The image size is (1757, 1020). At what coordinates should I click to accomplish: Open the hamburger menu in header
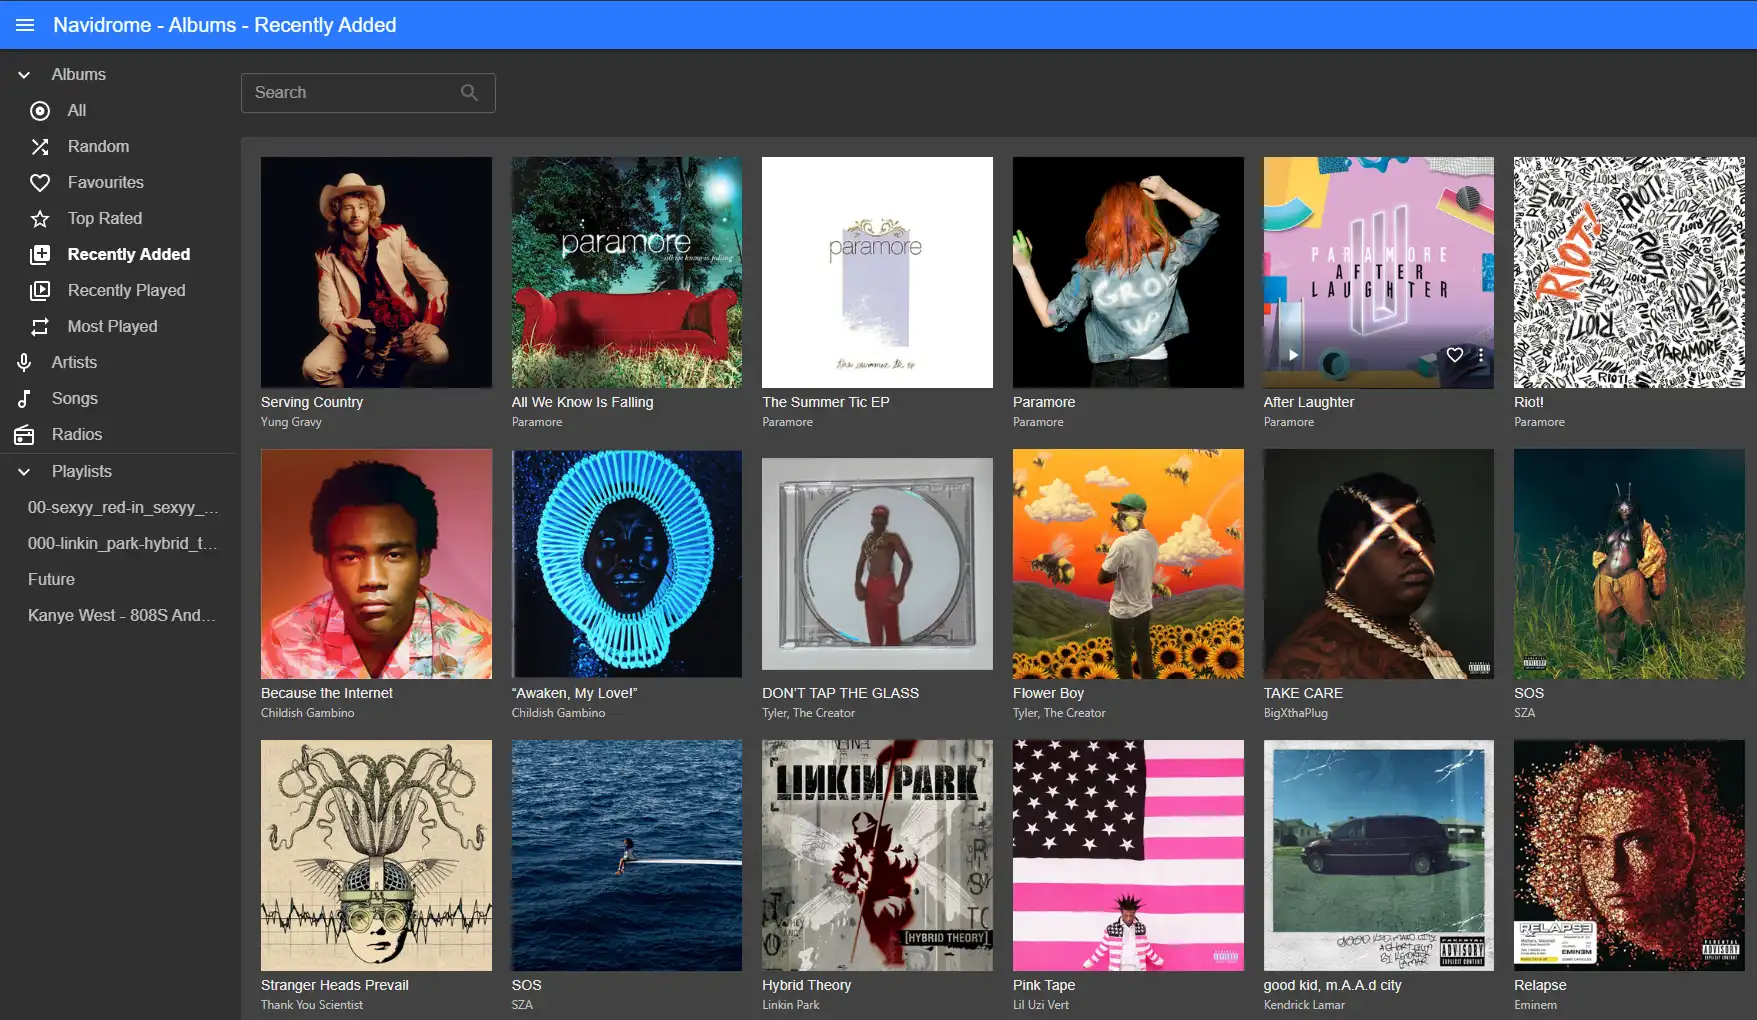coord(25,25)
